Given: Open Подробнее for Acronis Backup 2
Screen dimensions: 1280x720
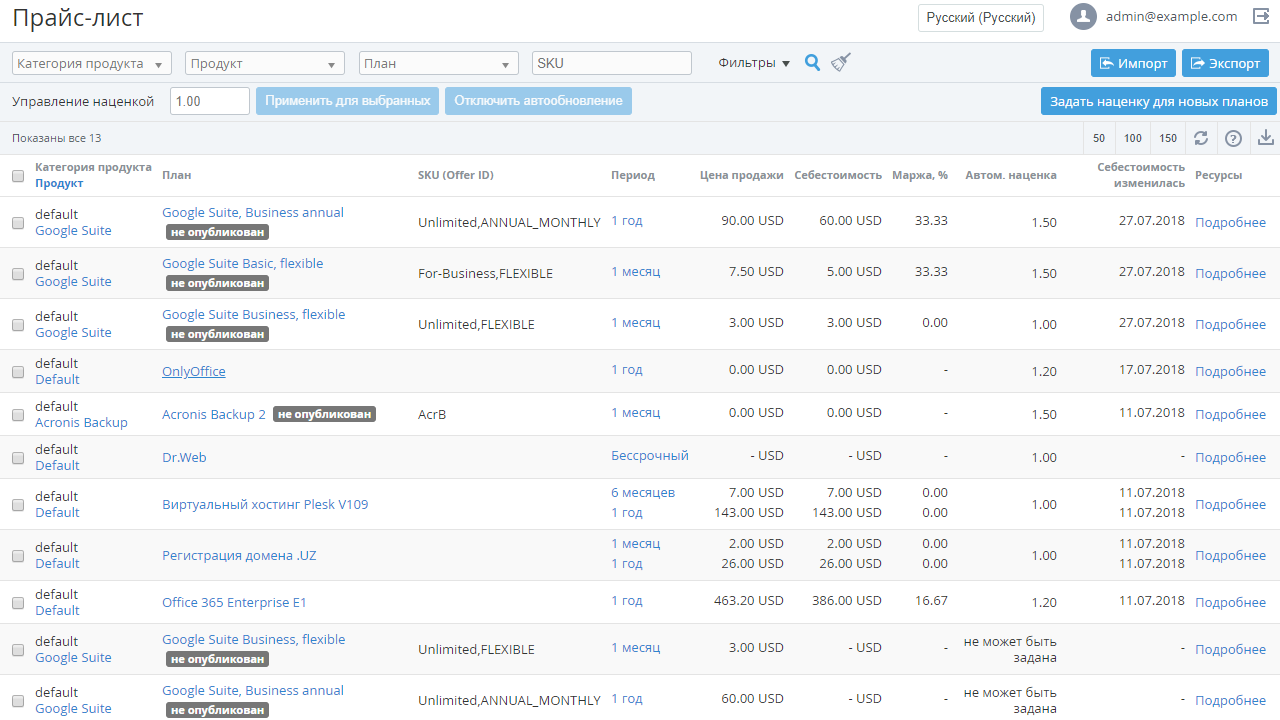Looking at the screenshot, I should (x=1230, y=414).
